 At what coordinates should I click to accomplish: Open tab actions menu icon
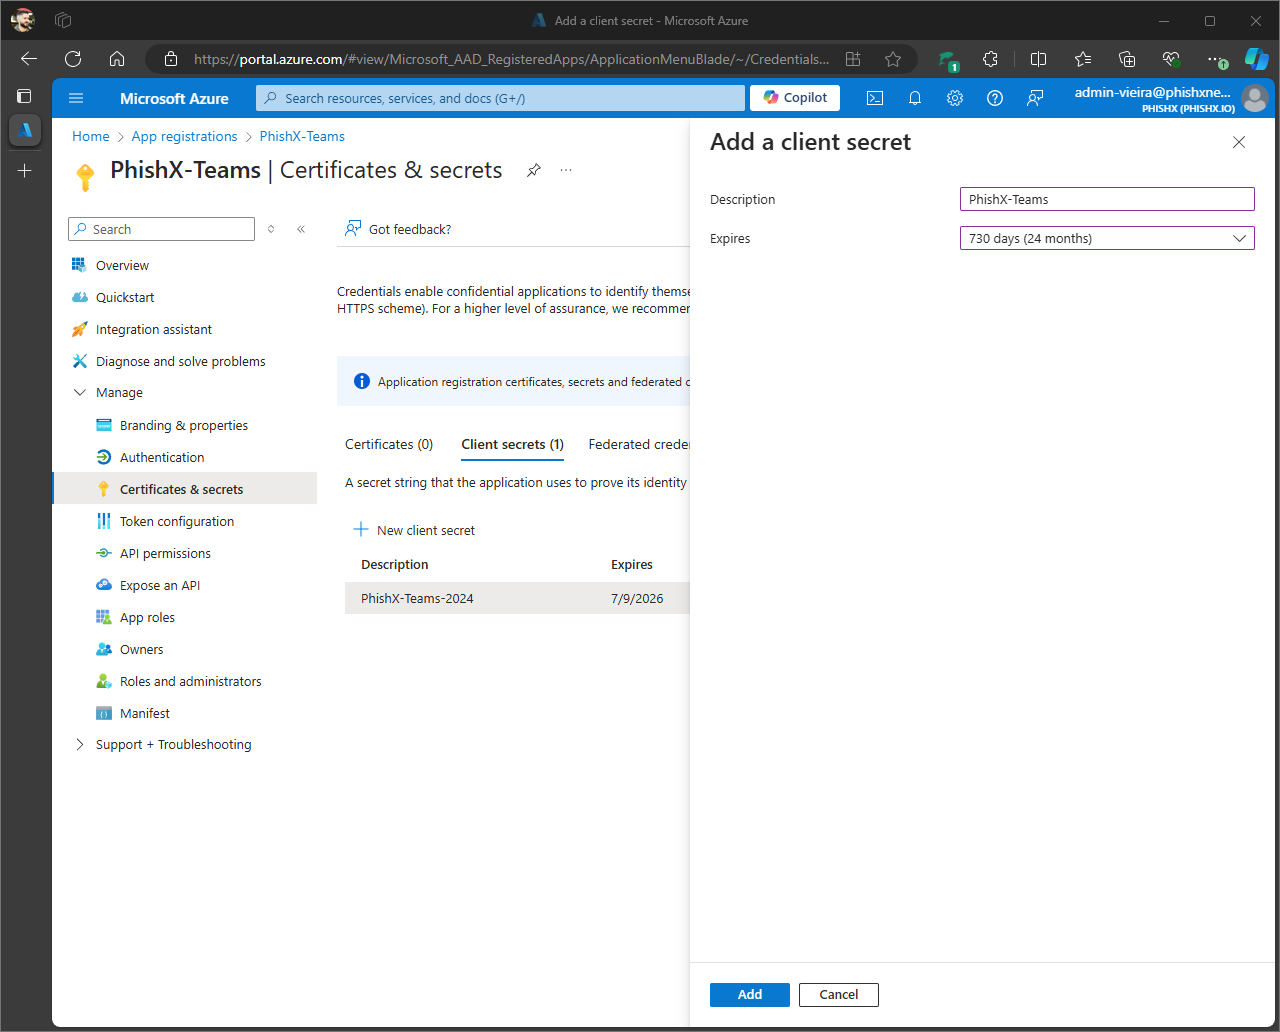click(x=25, y=96)
